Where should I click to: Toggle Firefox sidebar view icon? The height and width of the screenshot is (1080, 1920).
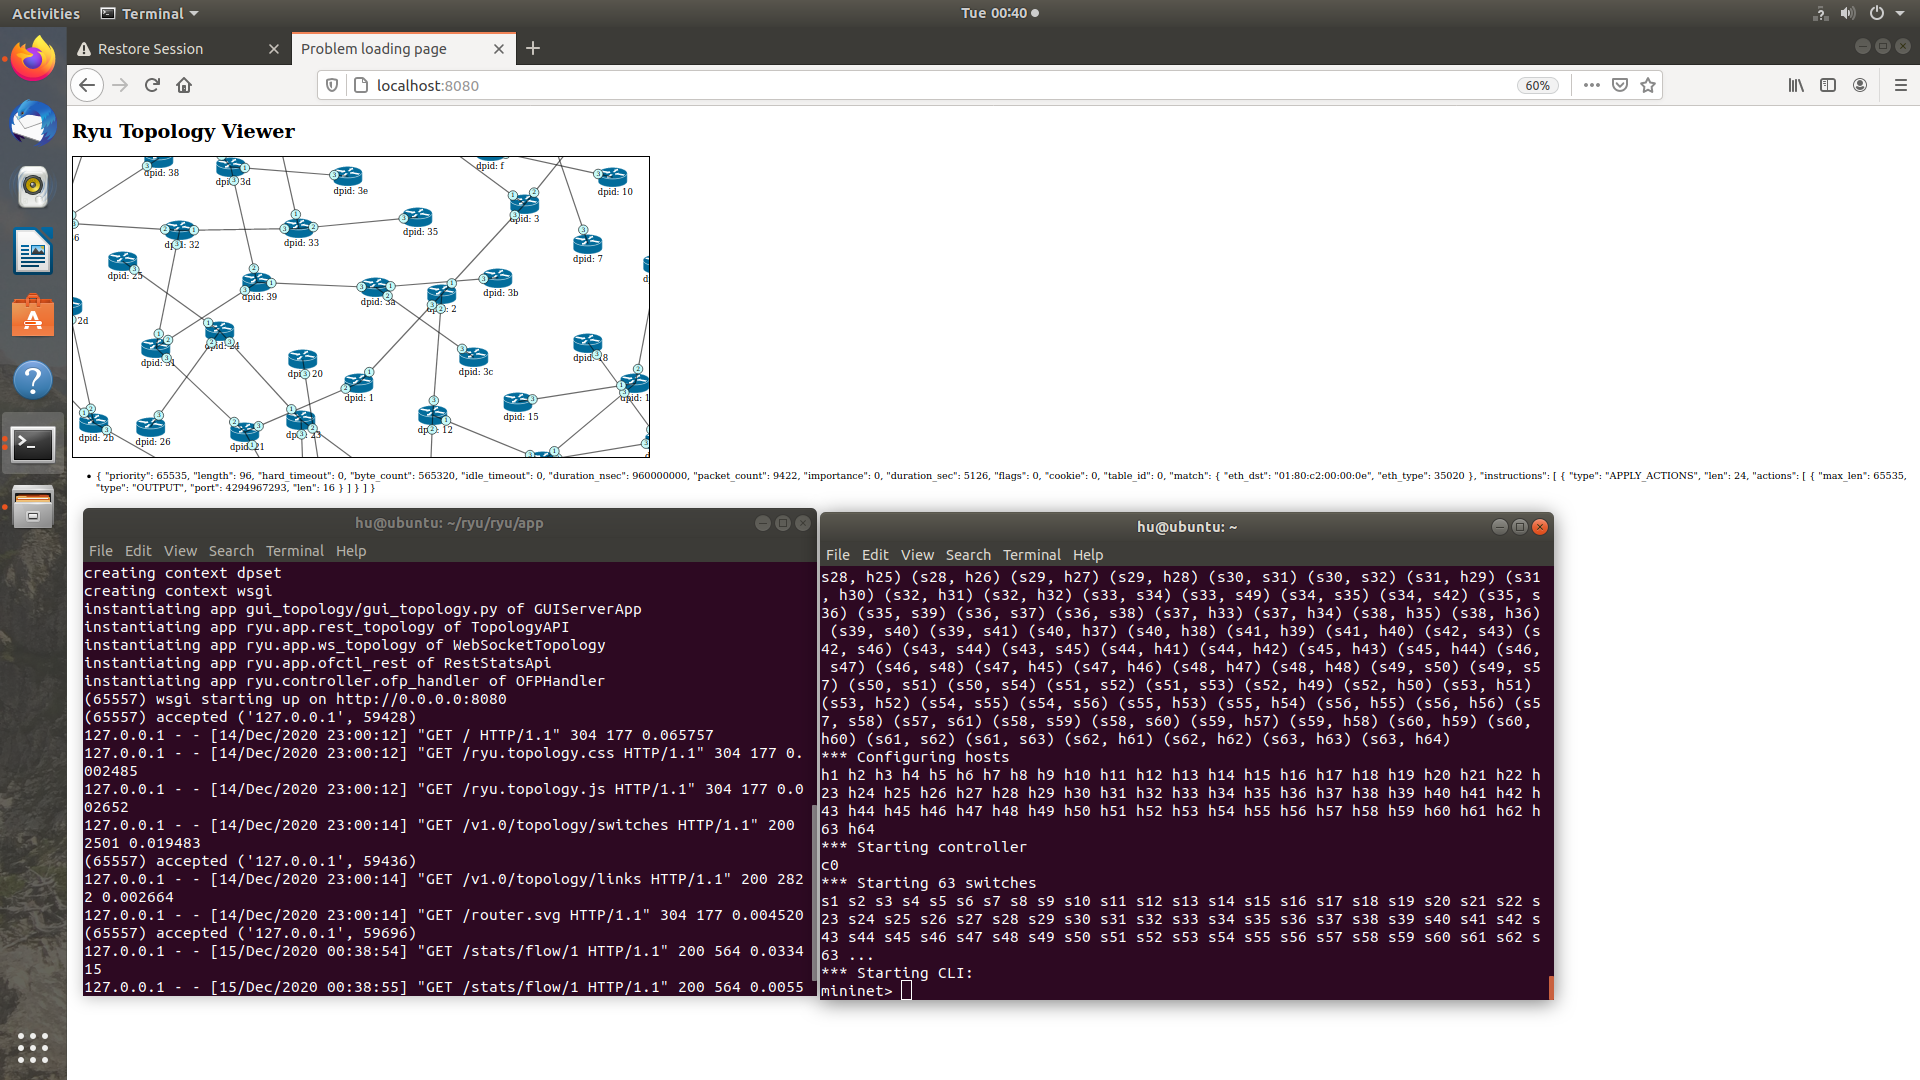(x=1828, y=85)
